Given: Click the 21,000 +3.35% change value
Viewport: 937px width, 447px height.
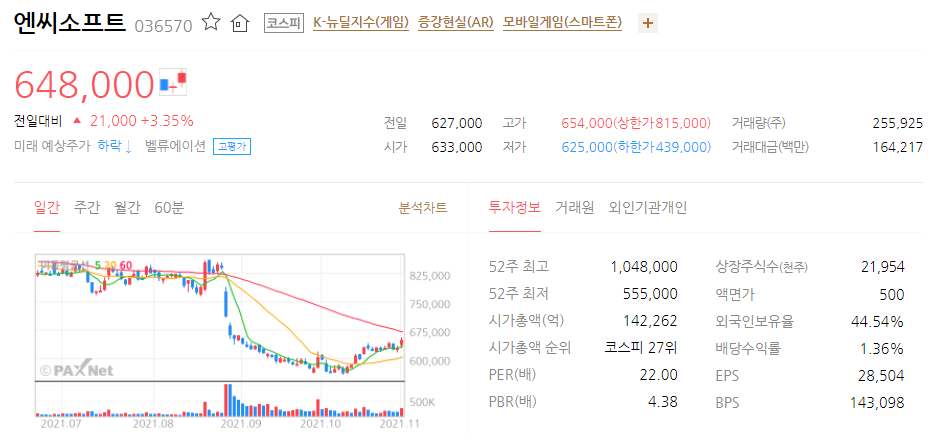Looking at the screenshot, I should (x=142, y=121).
